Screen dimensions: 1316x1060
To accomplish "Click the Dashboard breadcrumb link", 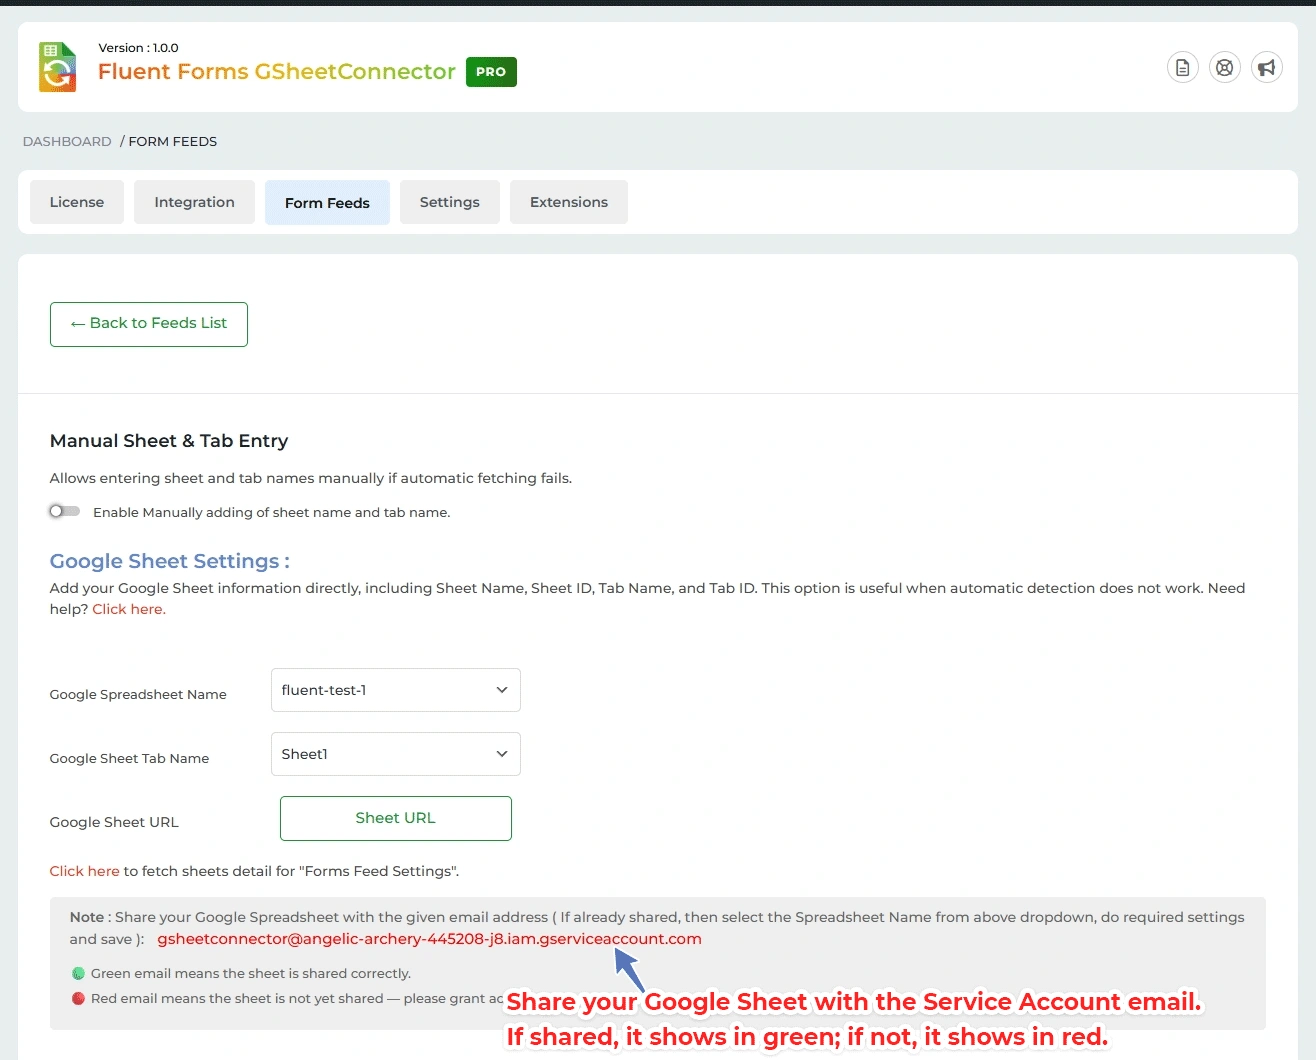I will [x=67, y=141].
